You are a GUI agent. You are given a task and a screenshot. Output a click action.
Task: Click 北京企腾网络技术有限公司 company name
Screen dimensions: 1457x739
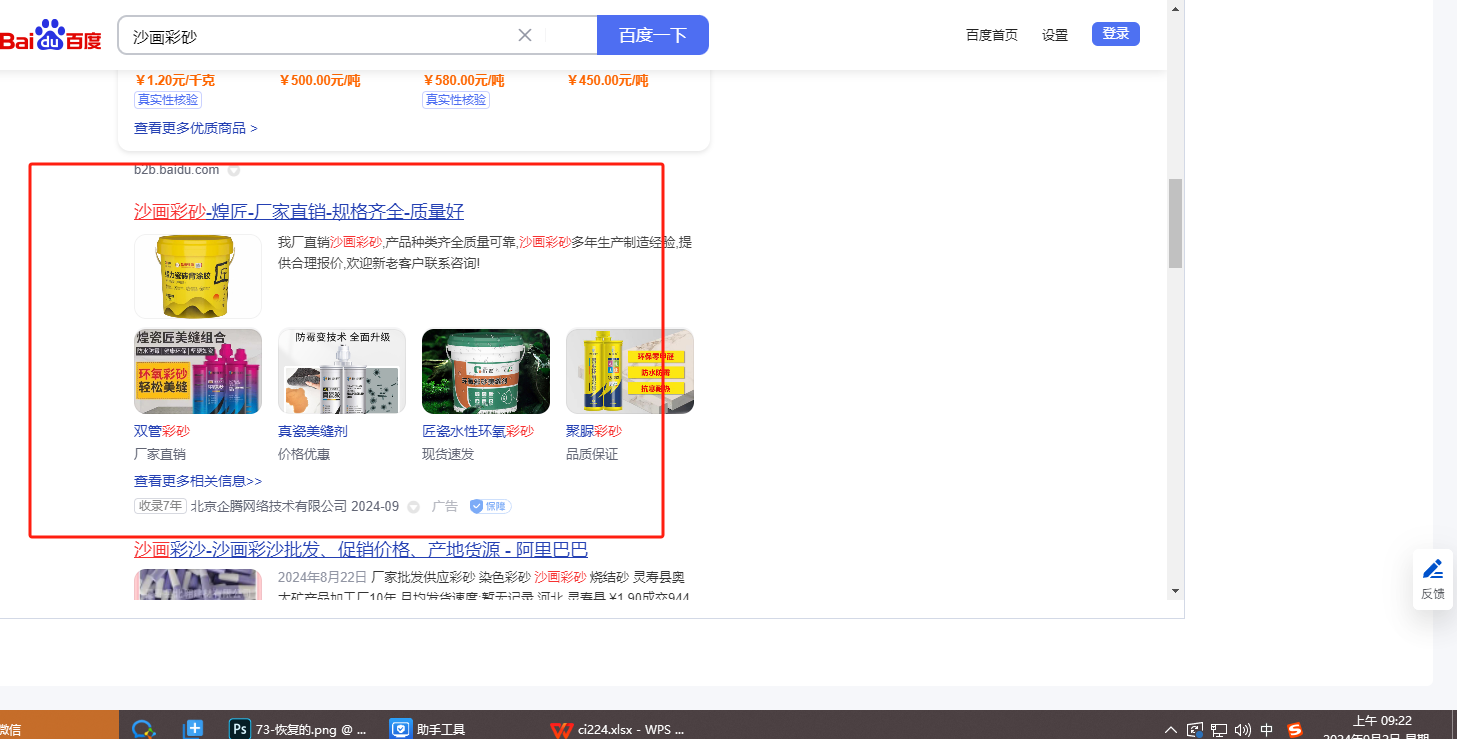click(269, 506)
